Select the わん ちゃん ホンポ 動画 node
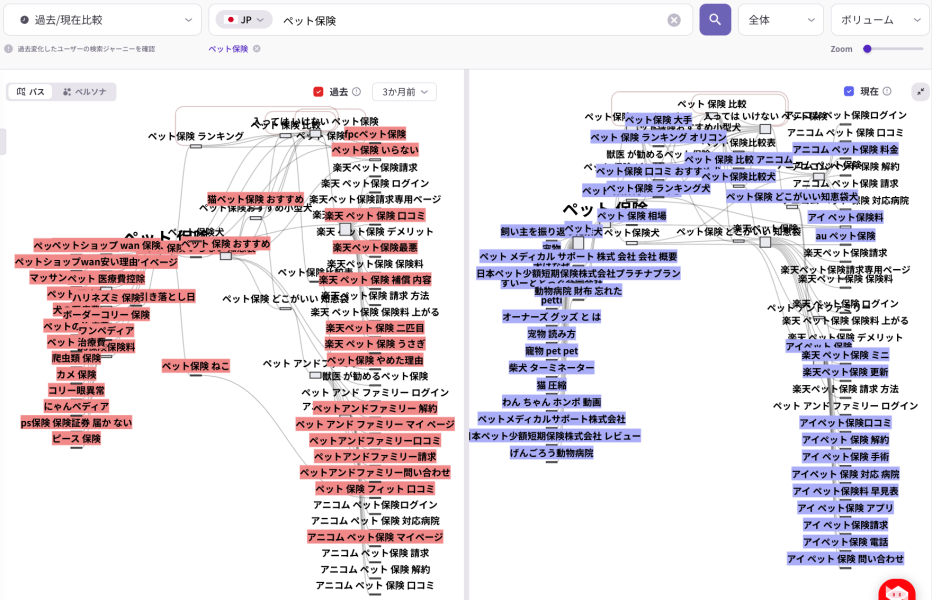This screenshot has height=600, width=932. pyautogui.click(x=551, y=401)
